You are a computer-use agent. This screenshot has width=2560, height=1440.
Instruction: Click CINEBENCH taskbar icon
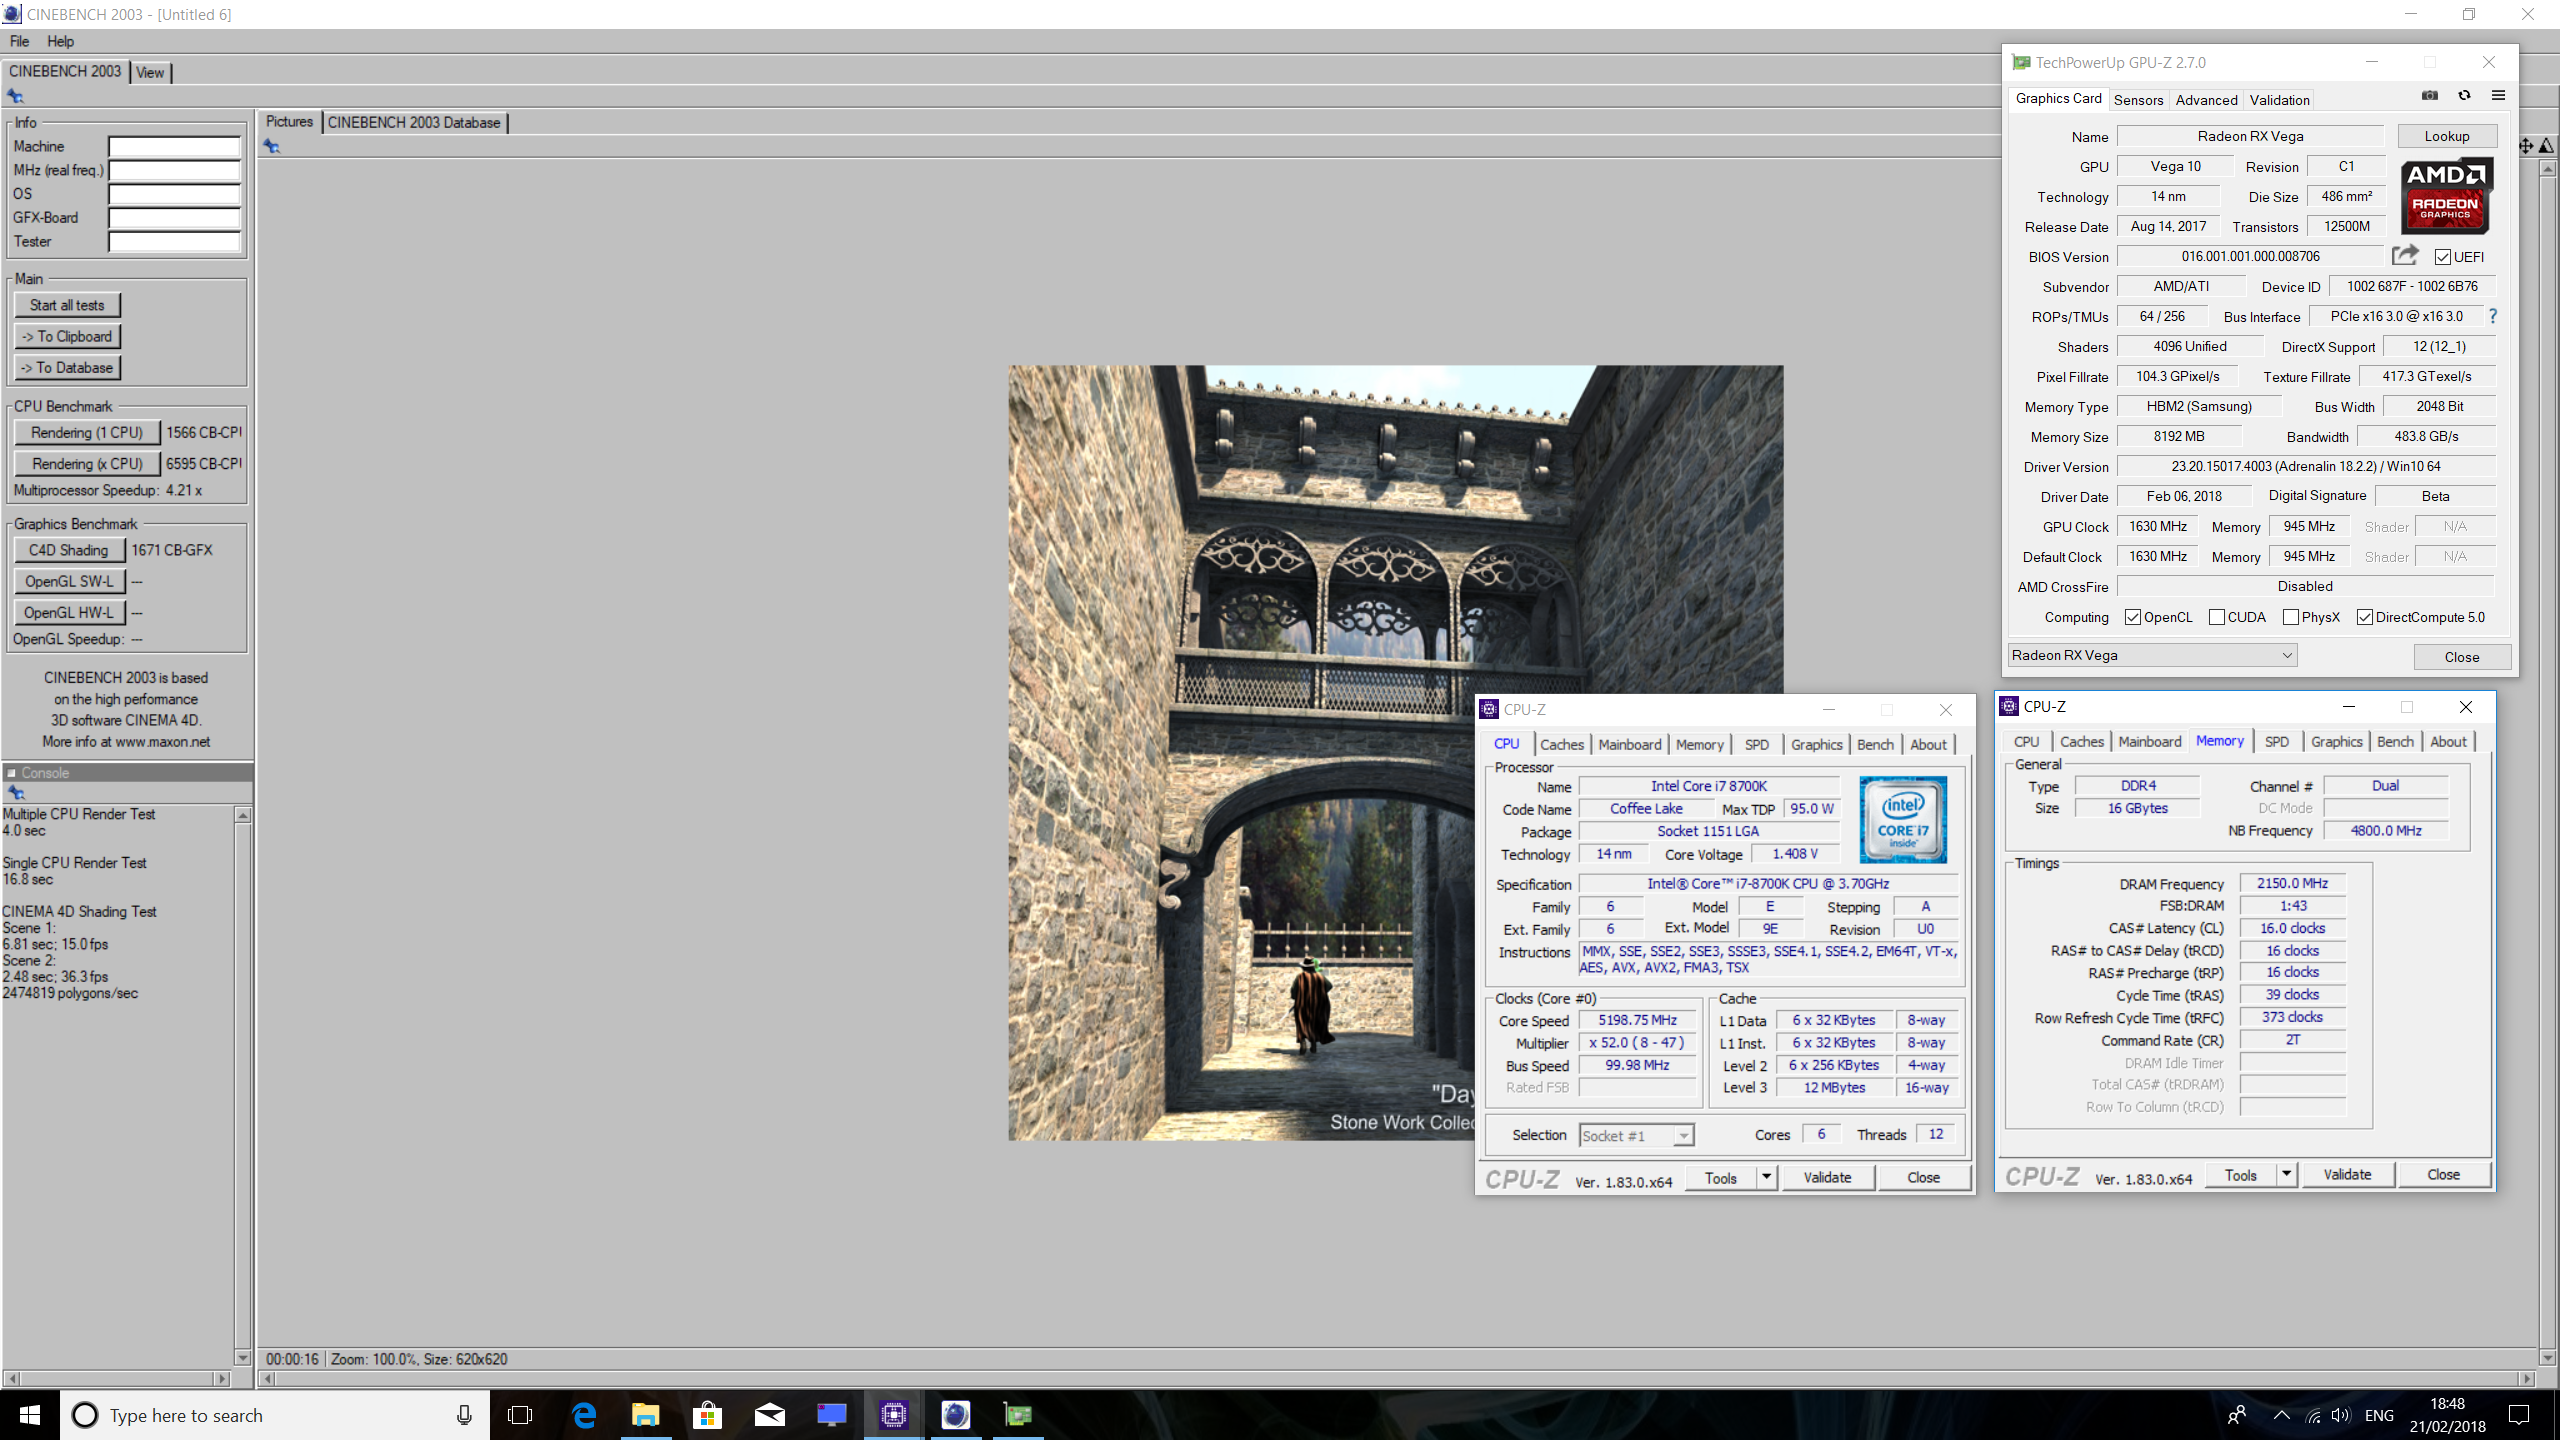coord(956,1415)
